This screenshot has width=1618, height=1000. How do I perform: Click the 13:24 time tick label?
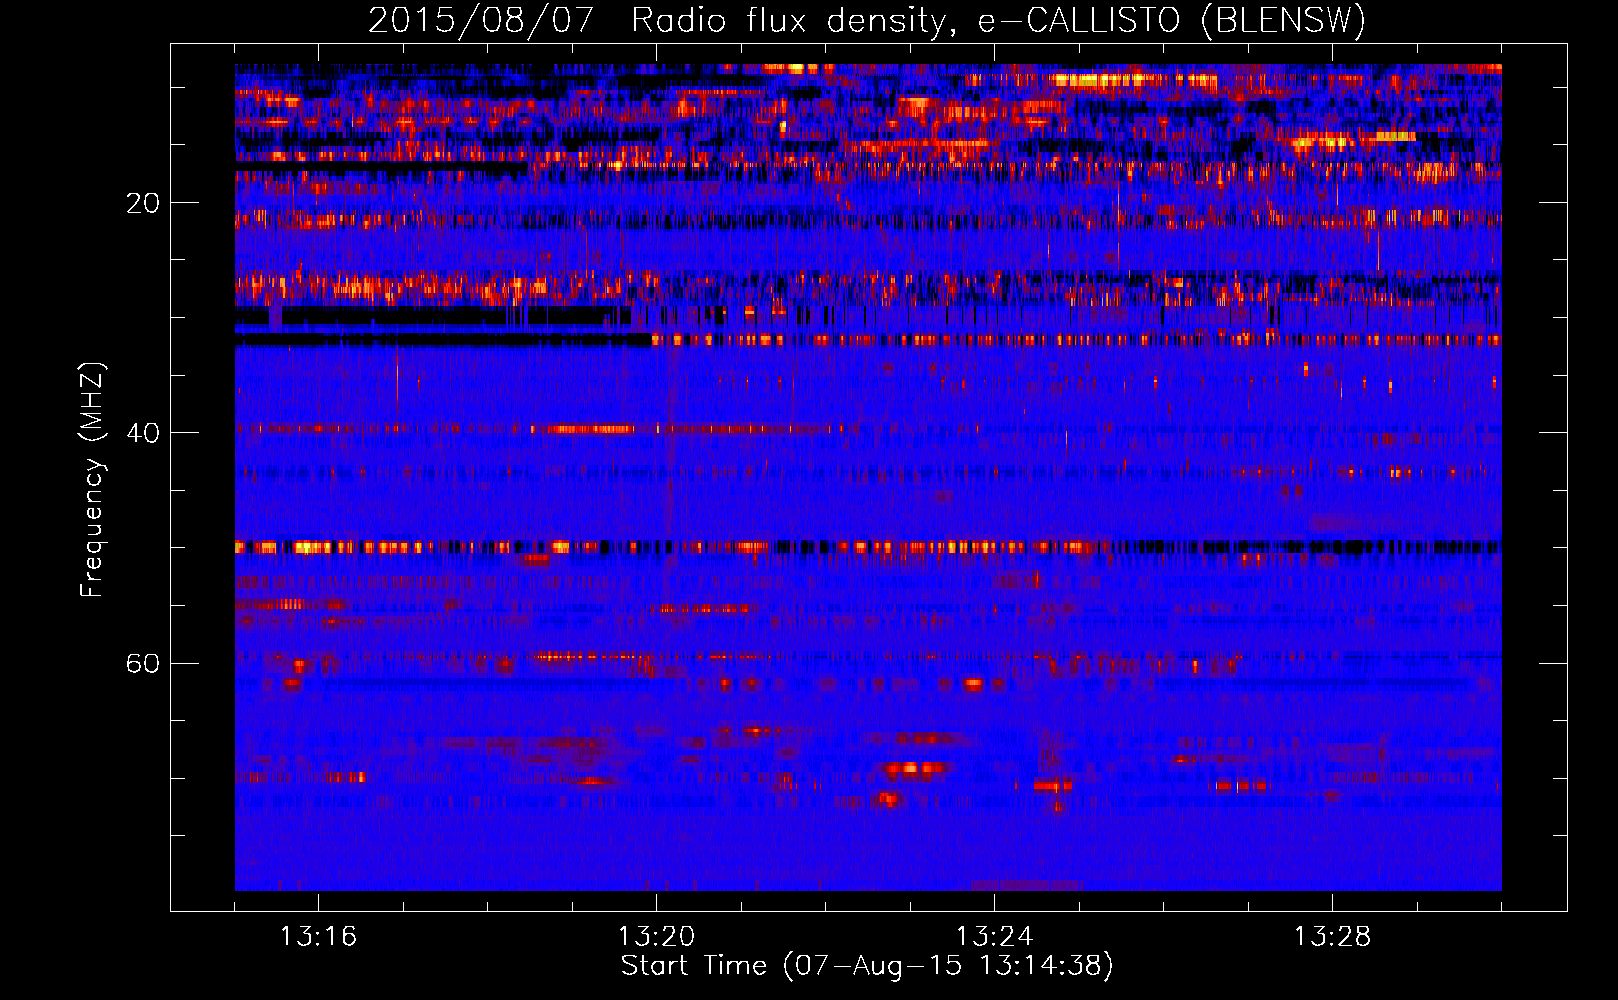(994, 937)
